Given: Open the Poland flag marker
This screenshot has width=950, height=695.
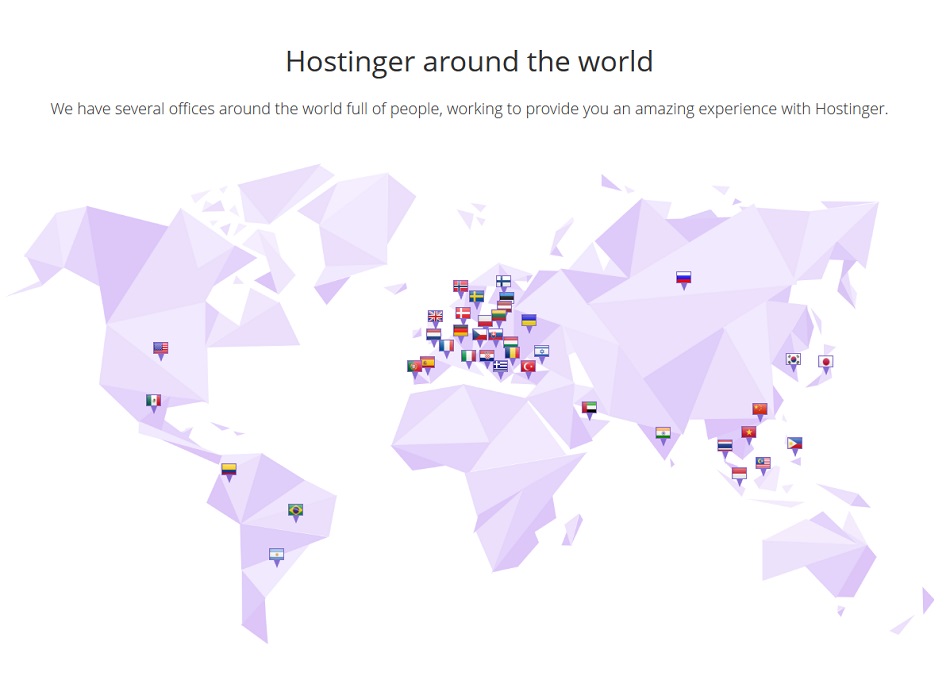Looking at the screenshot, I should coord(485,321).
